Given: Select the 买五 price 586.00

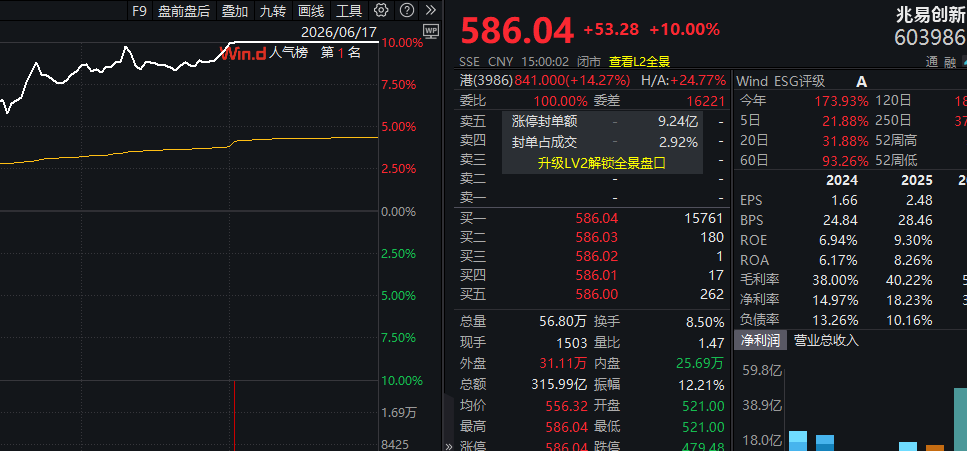Looking at the screenshot, I should click(x=596, y=294).
